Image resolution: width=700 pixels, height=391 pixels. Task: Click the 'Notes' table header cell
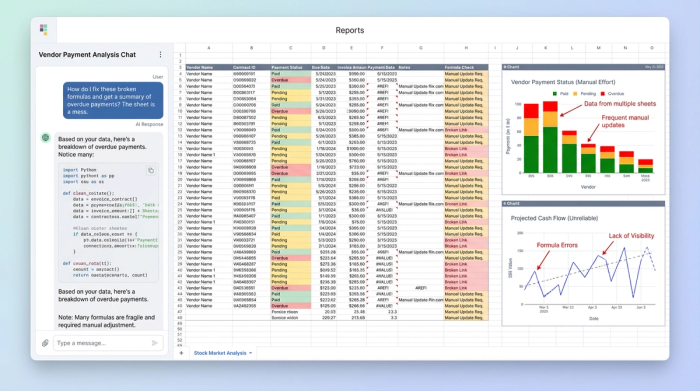421,67
